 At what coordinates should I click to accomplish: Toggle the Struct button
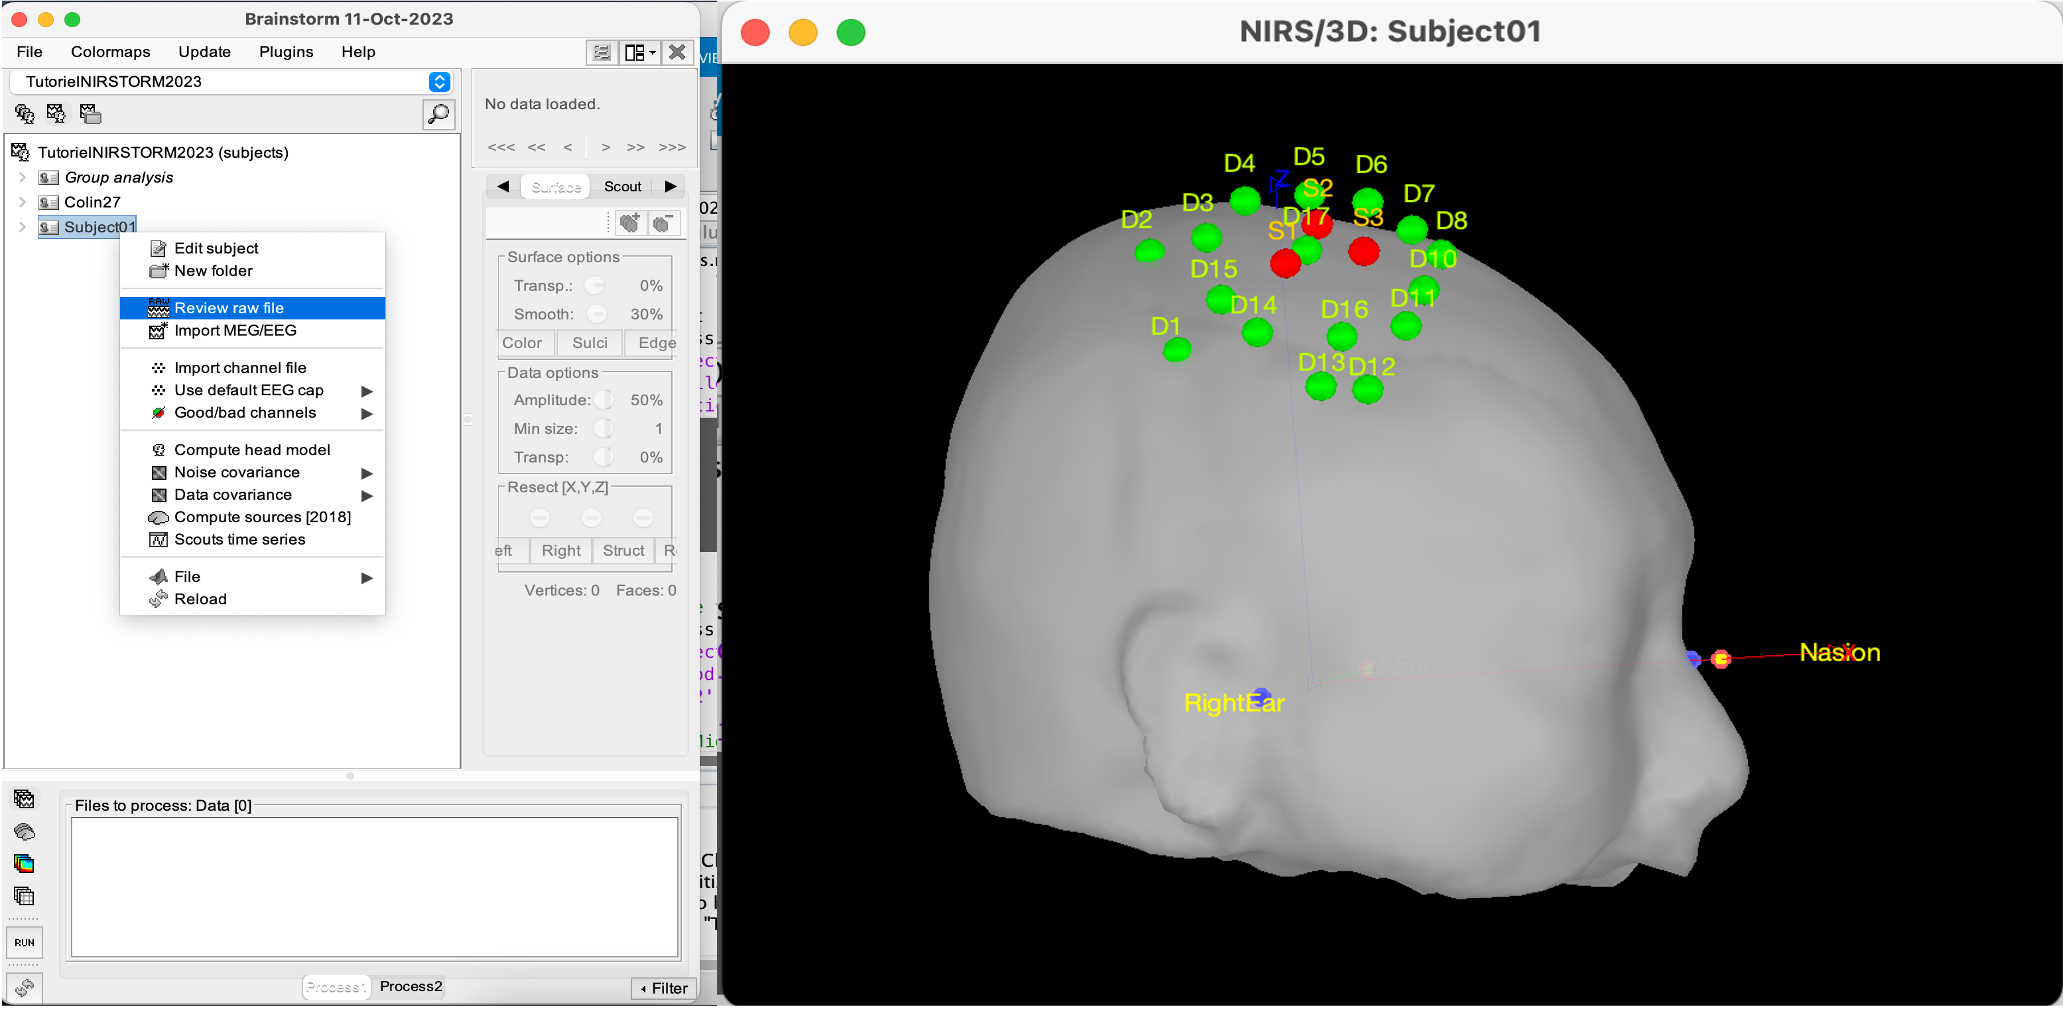(624, 551)
